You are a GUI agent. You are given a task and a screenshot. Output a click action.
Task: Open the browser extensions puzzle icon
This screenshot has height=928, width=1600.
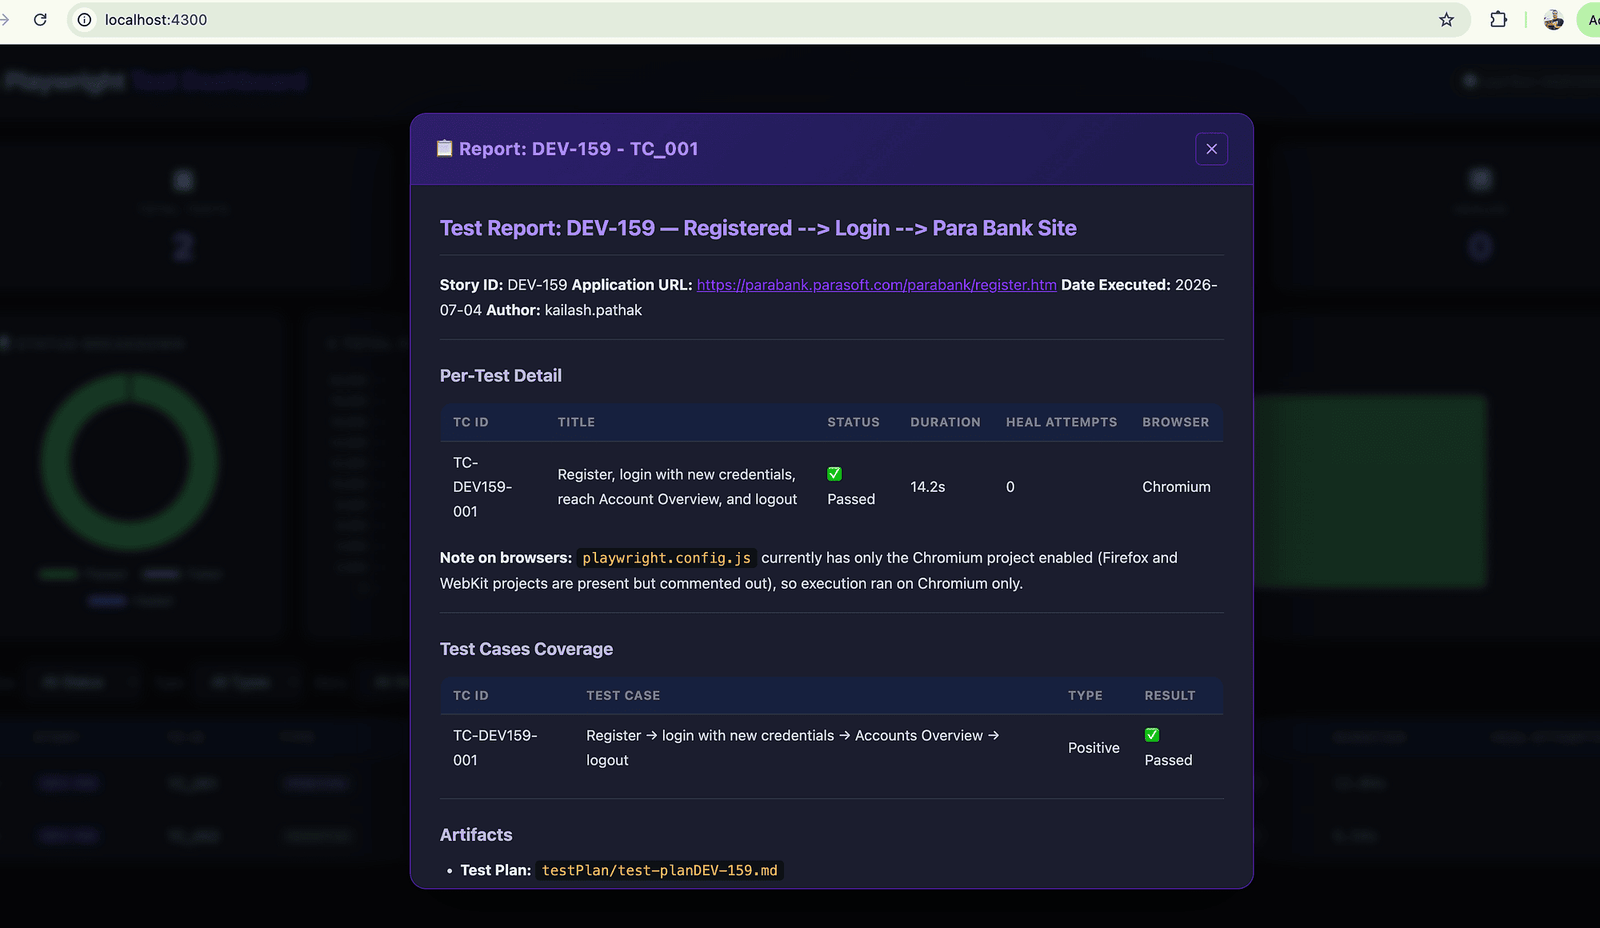coord(1498,19)
